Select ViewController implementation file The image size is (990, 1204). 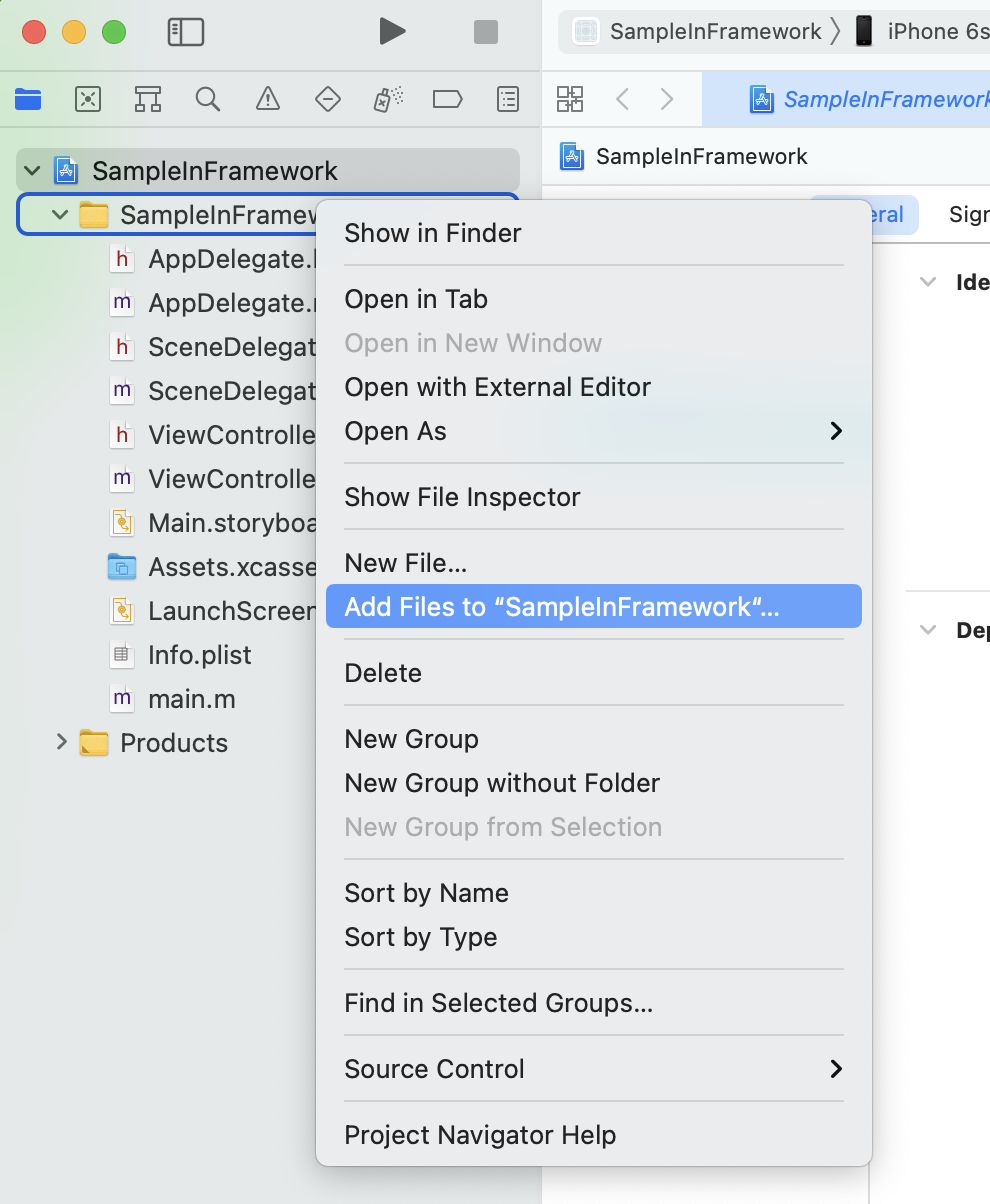[212, 479]
